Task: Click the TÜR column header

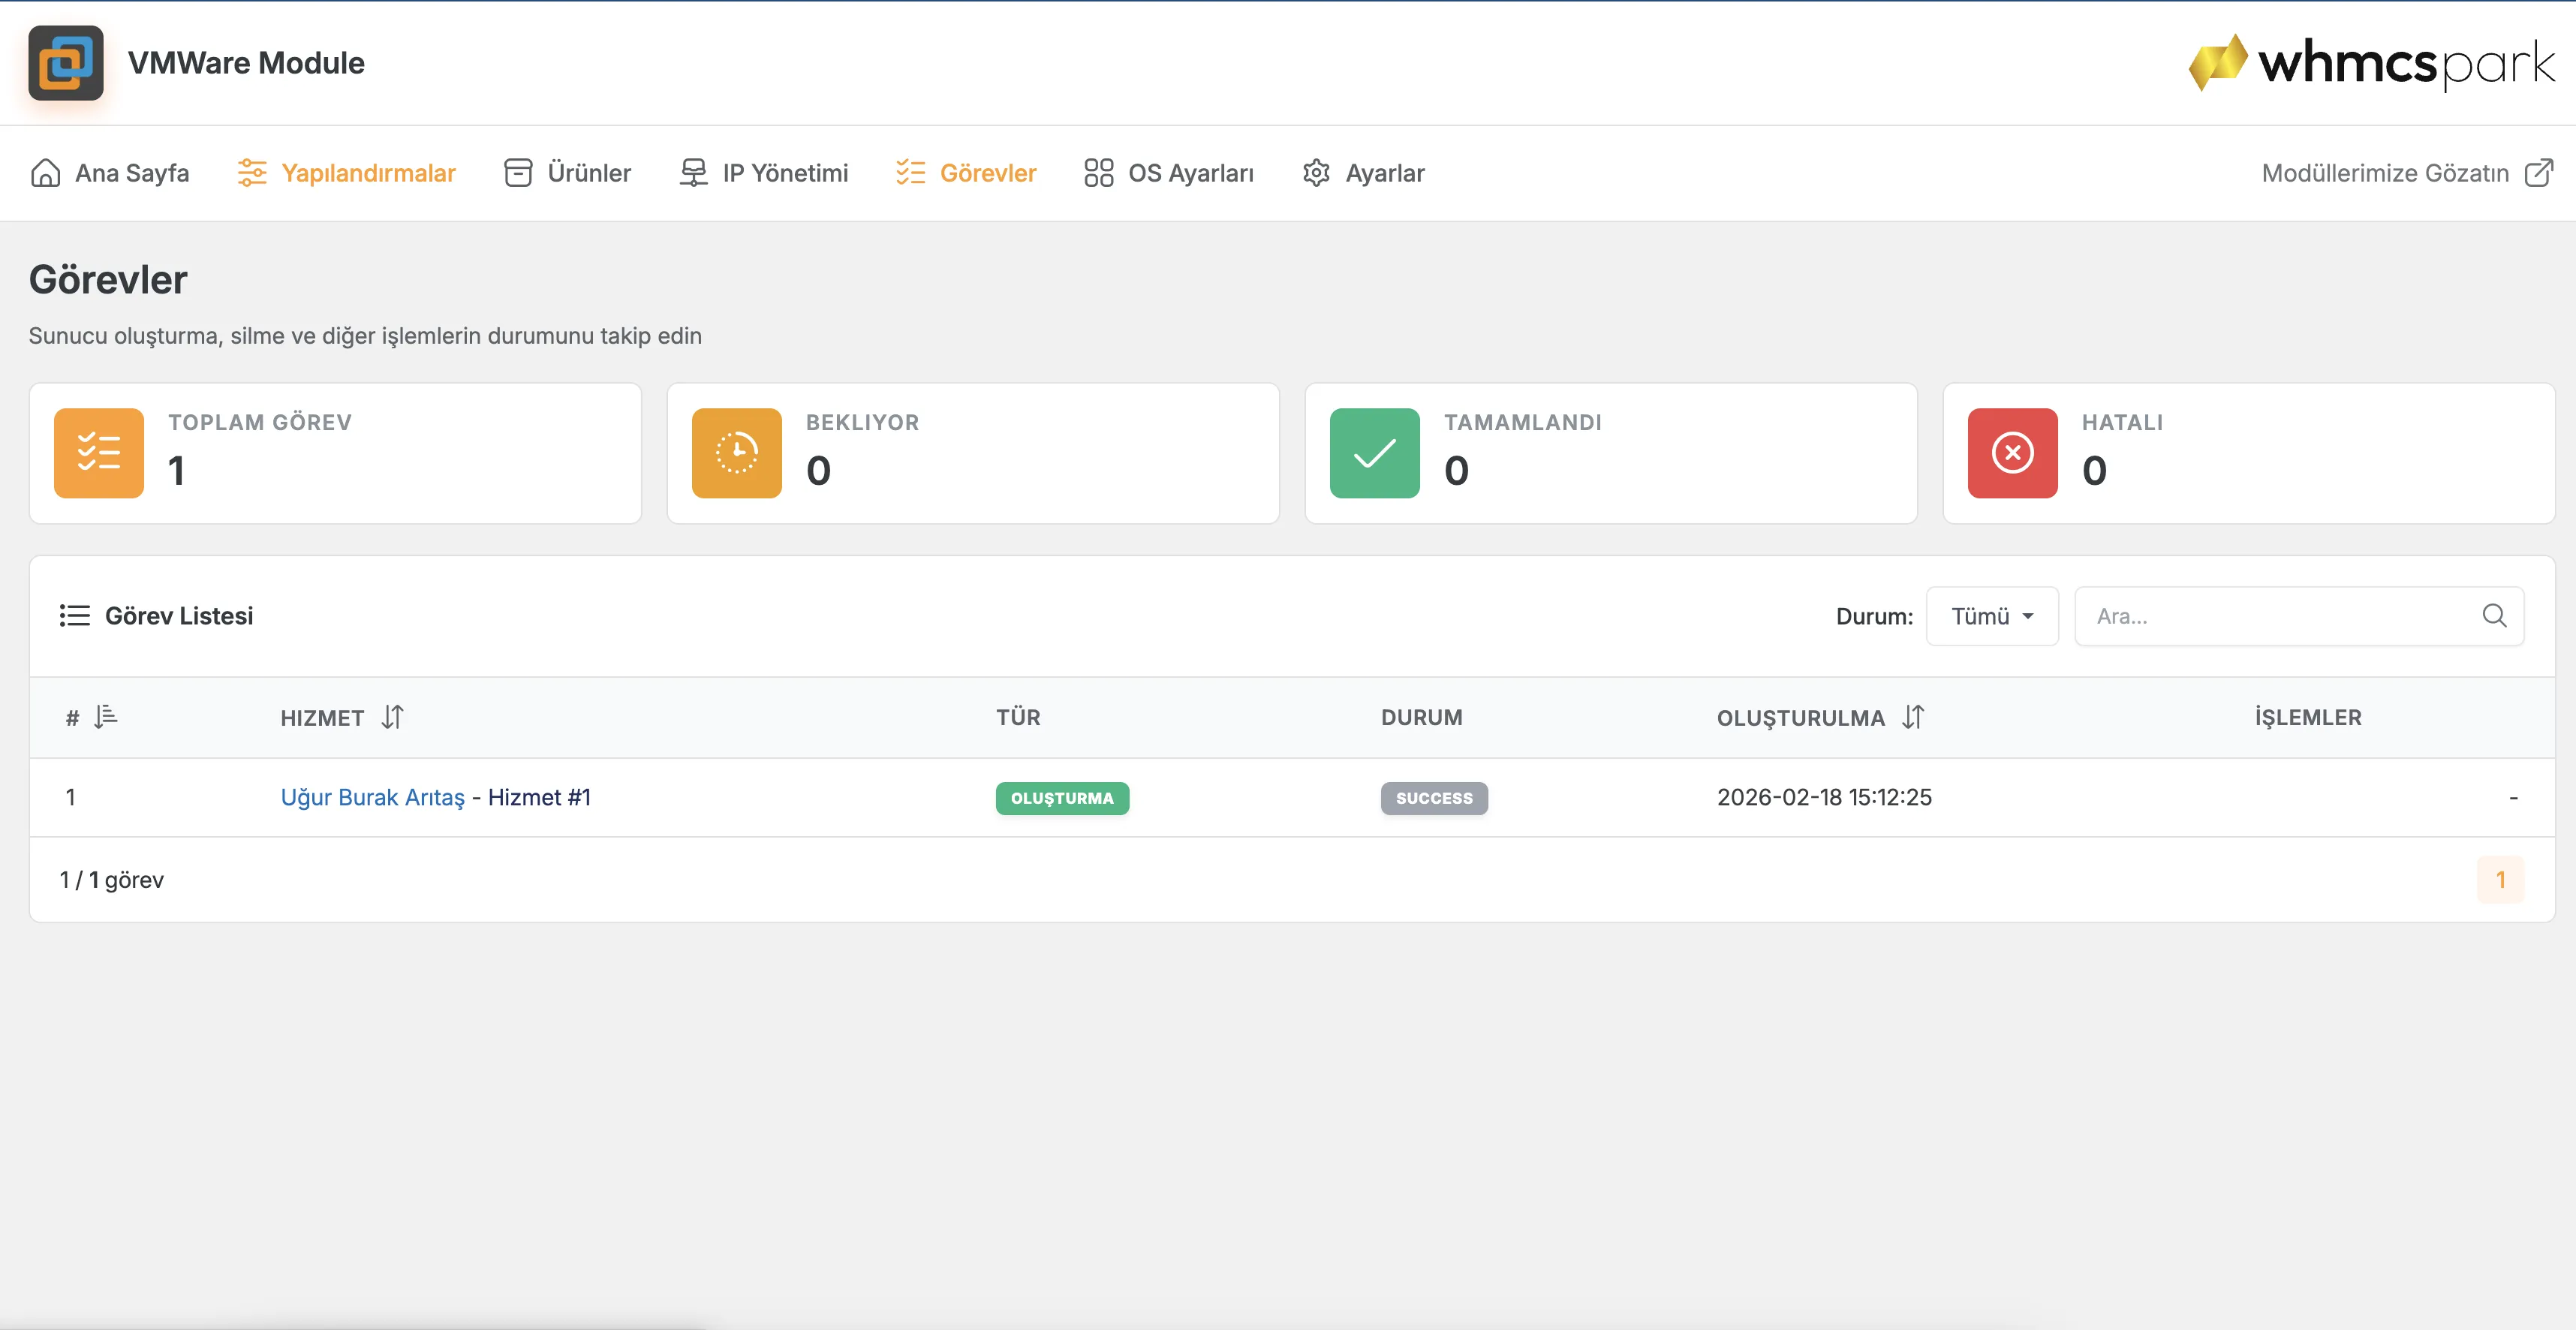Action: tap(1018, 717)
